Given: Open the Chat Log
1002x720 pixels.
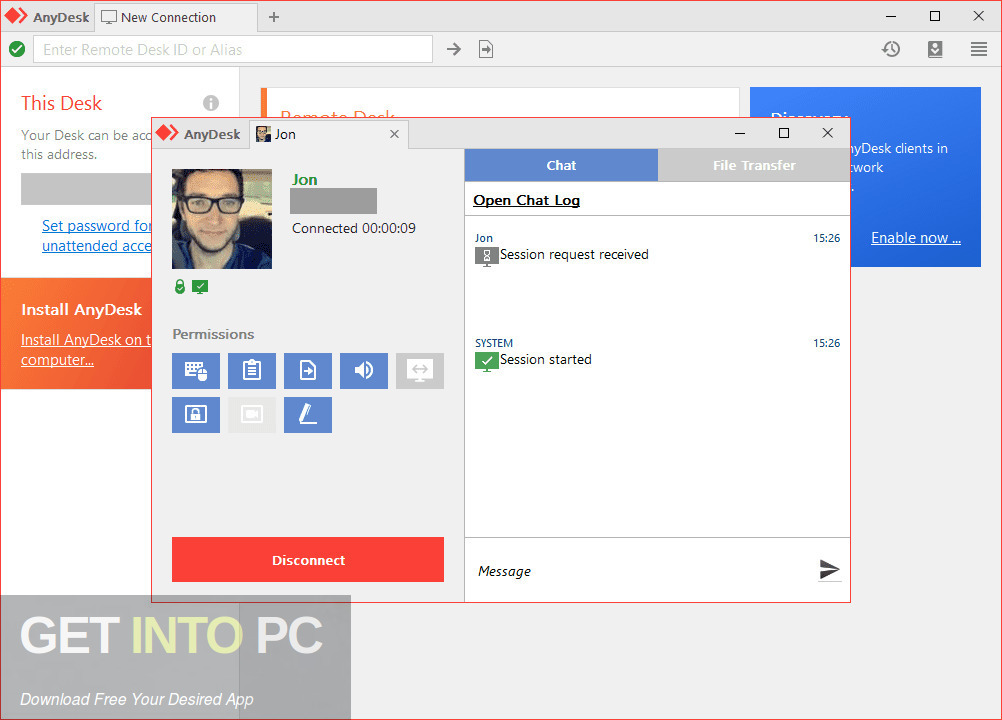Looking at the screenshot, I should (526, 200).
